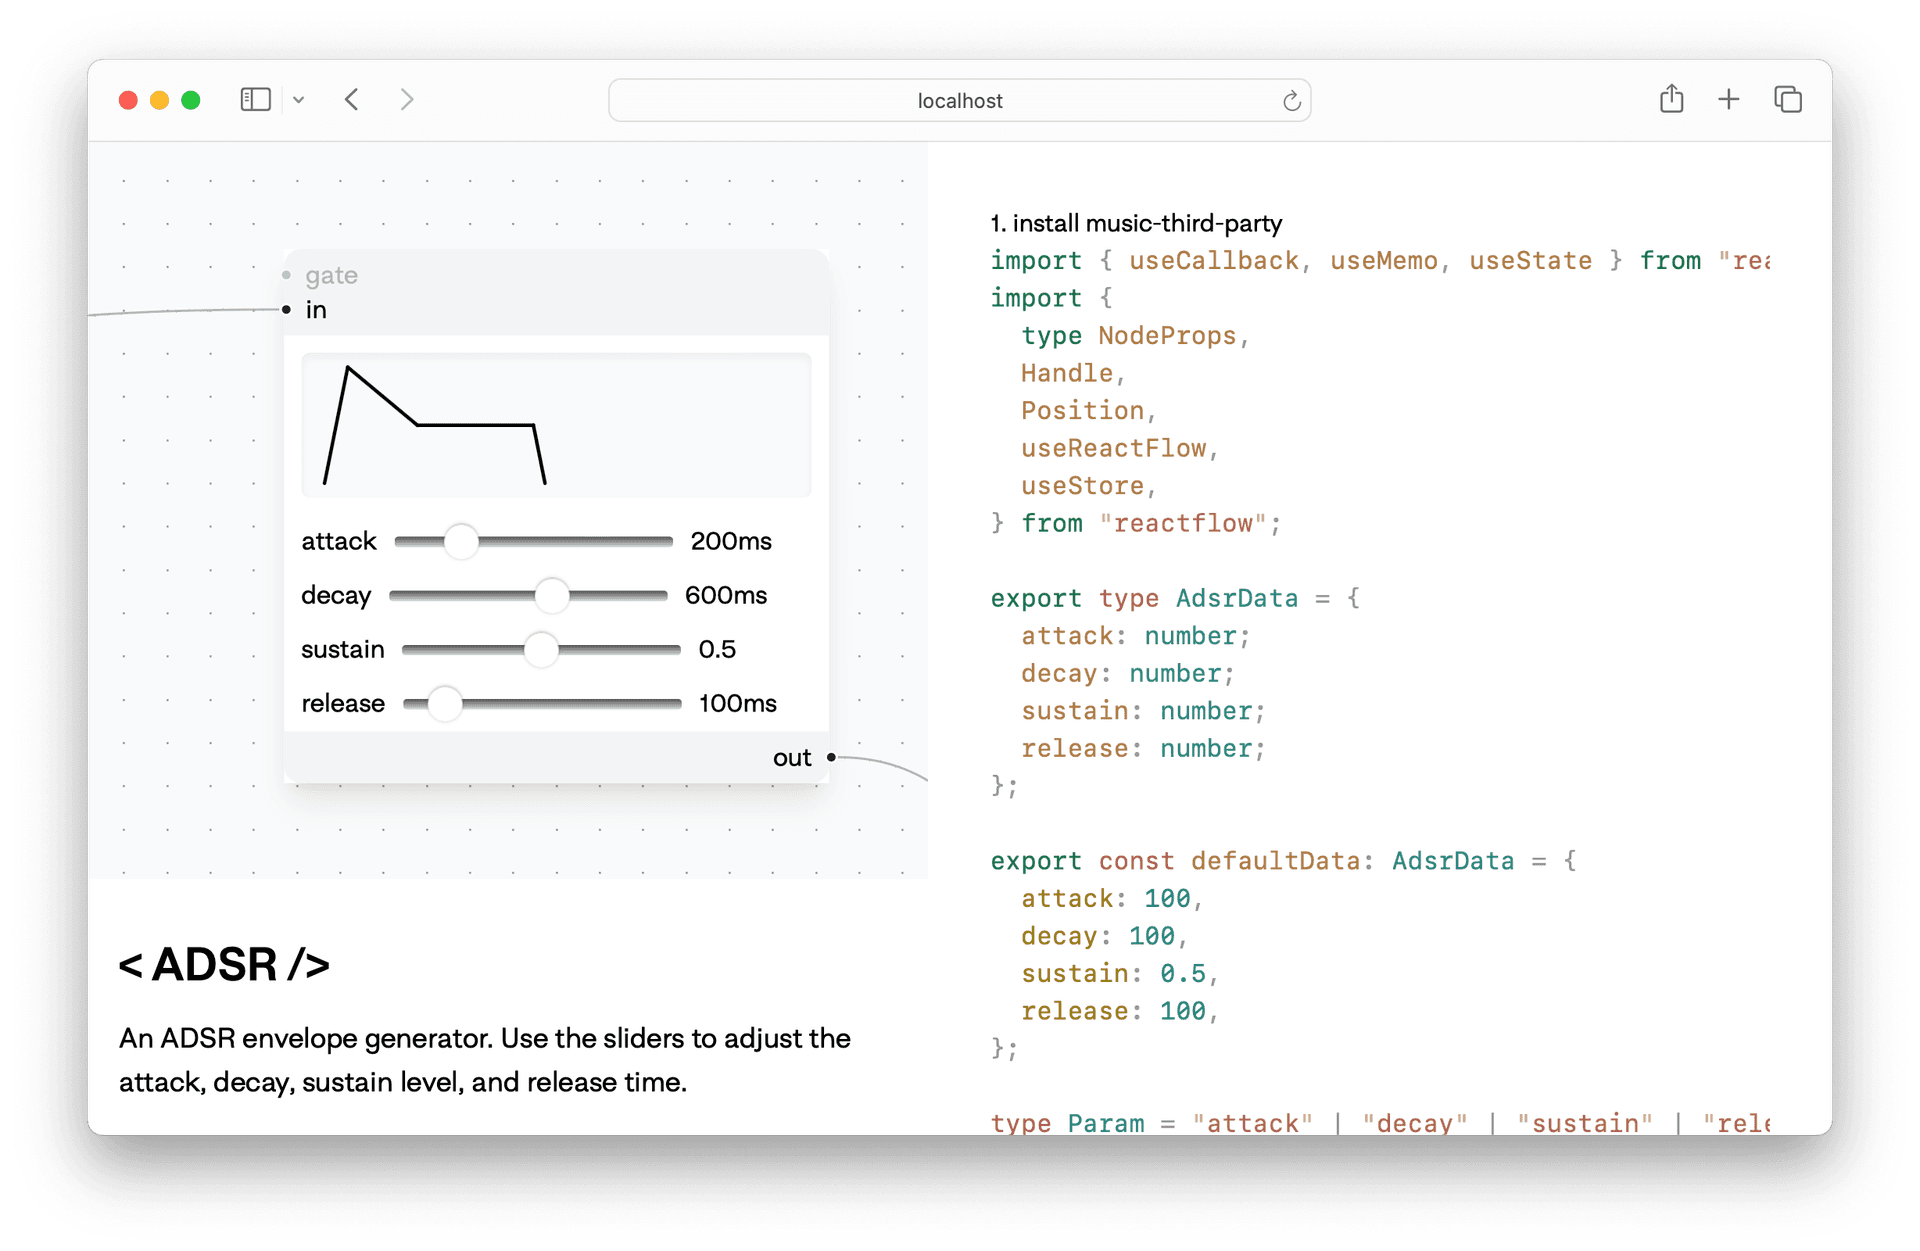Click the forward navigation arrow
Screen dimensions: 1920x1251
point(407,99)
